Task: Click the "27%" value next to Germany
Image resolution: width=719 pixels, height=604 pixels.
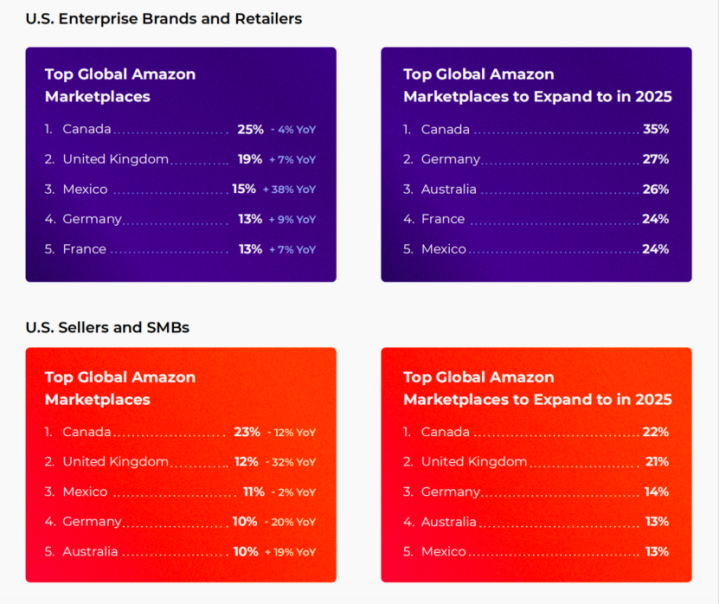Action: (656, 159)
